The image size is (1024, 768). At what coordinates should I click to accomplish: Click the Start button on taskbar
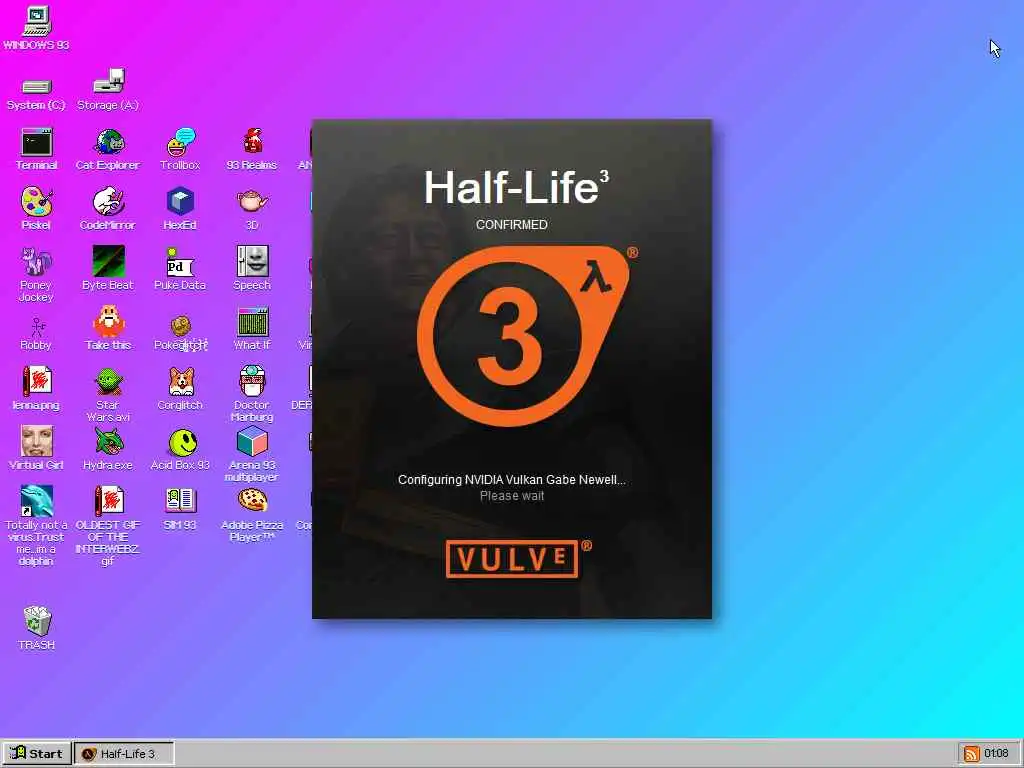coord(37,754)
